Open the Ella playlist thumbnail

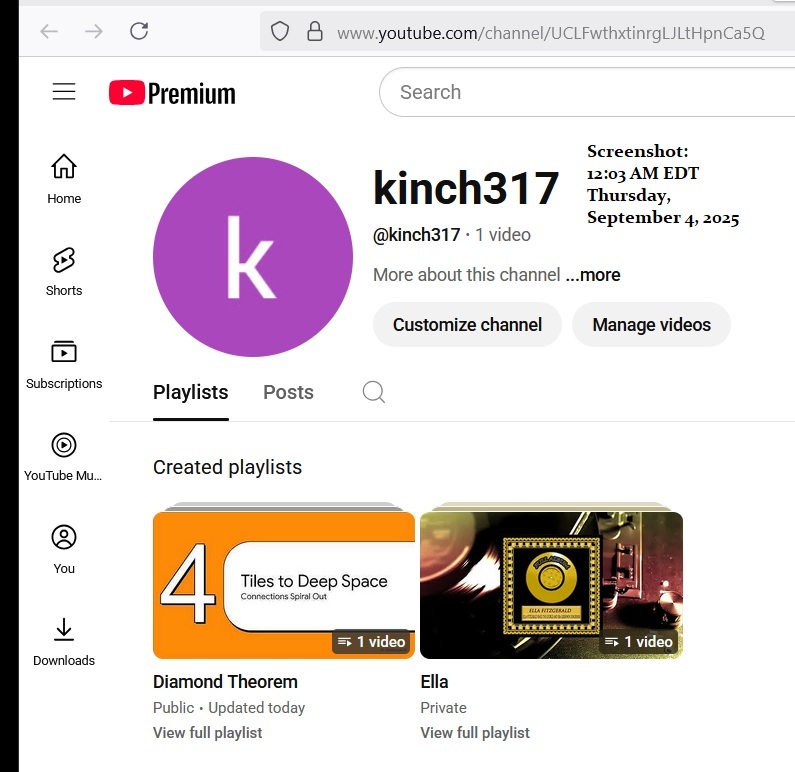point(551,585)
